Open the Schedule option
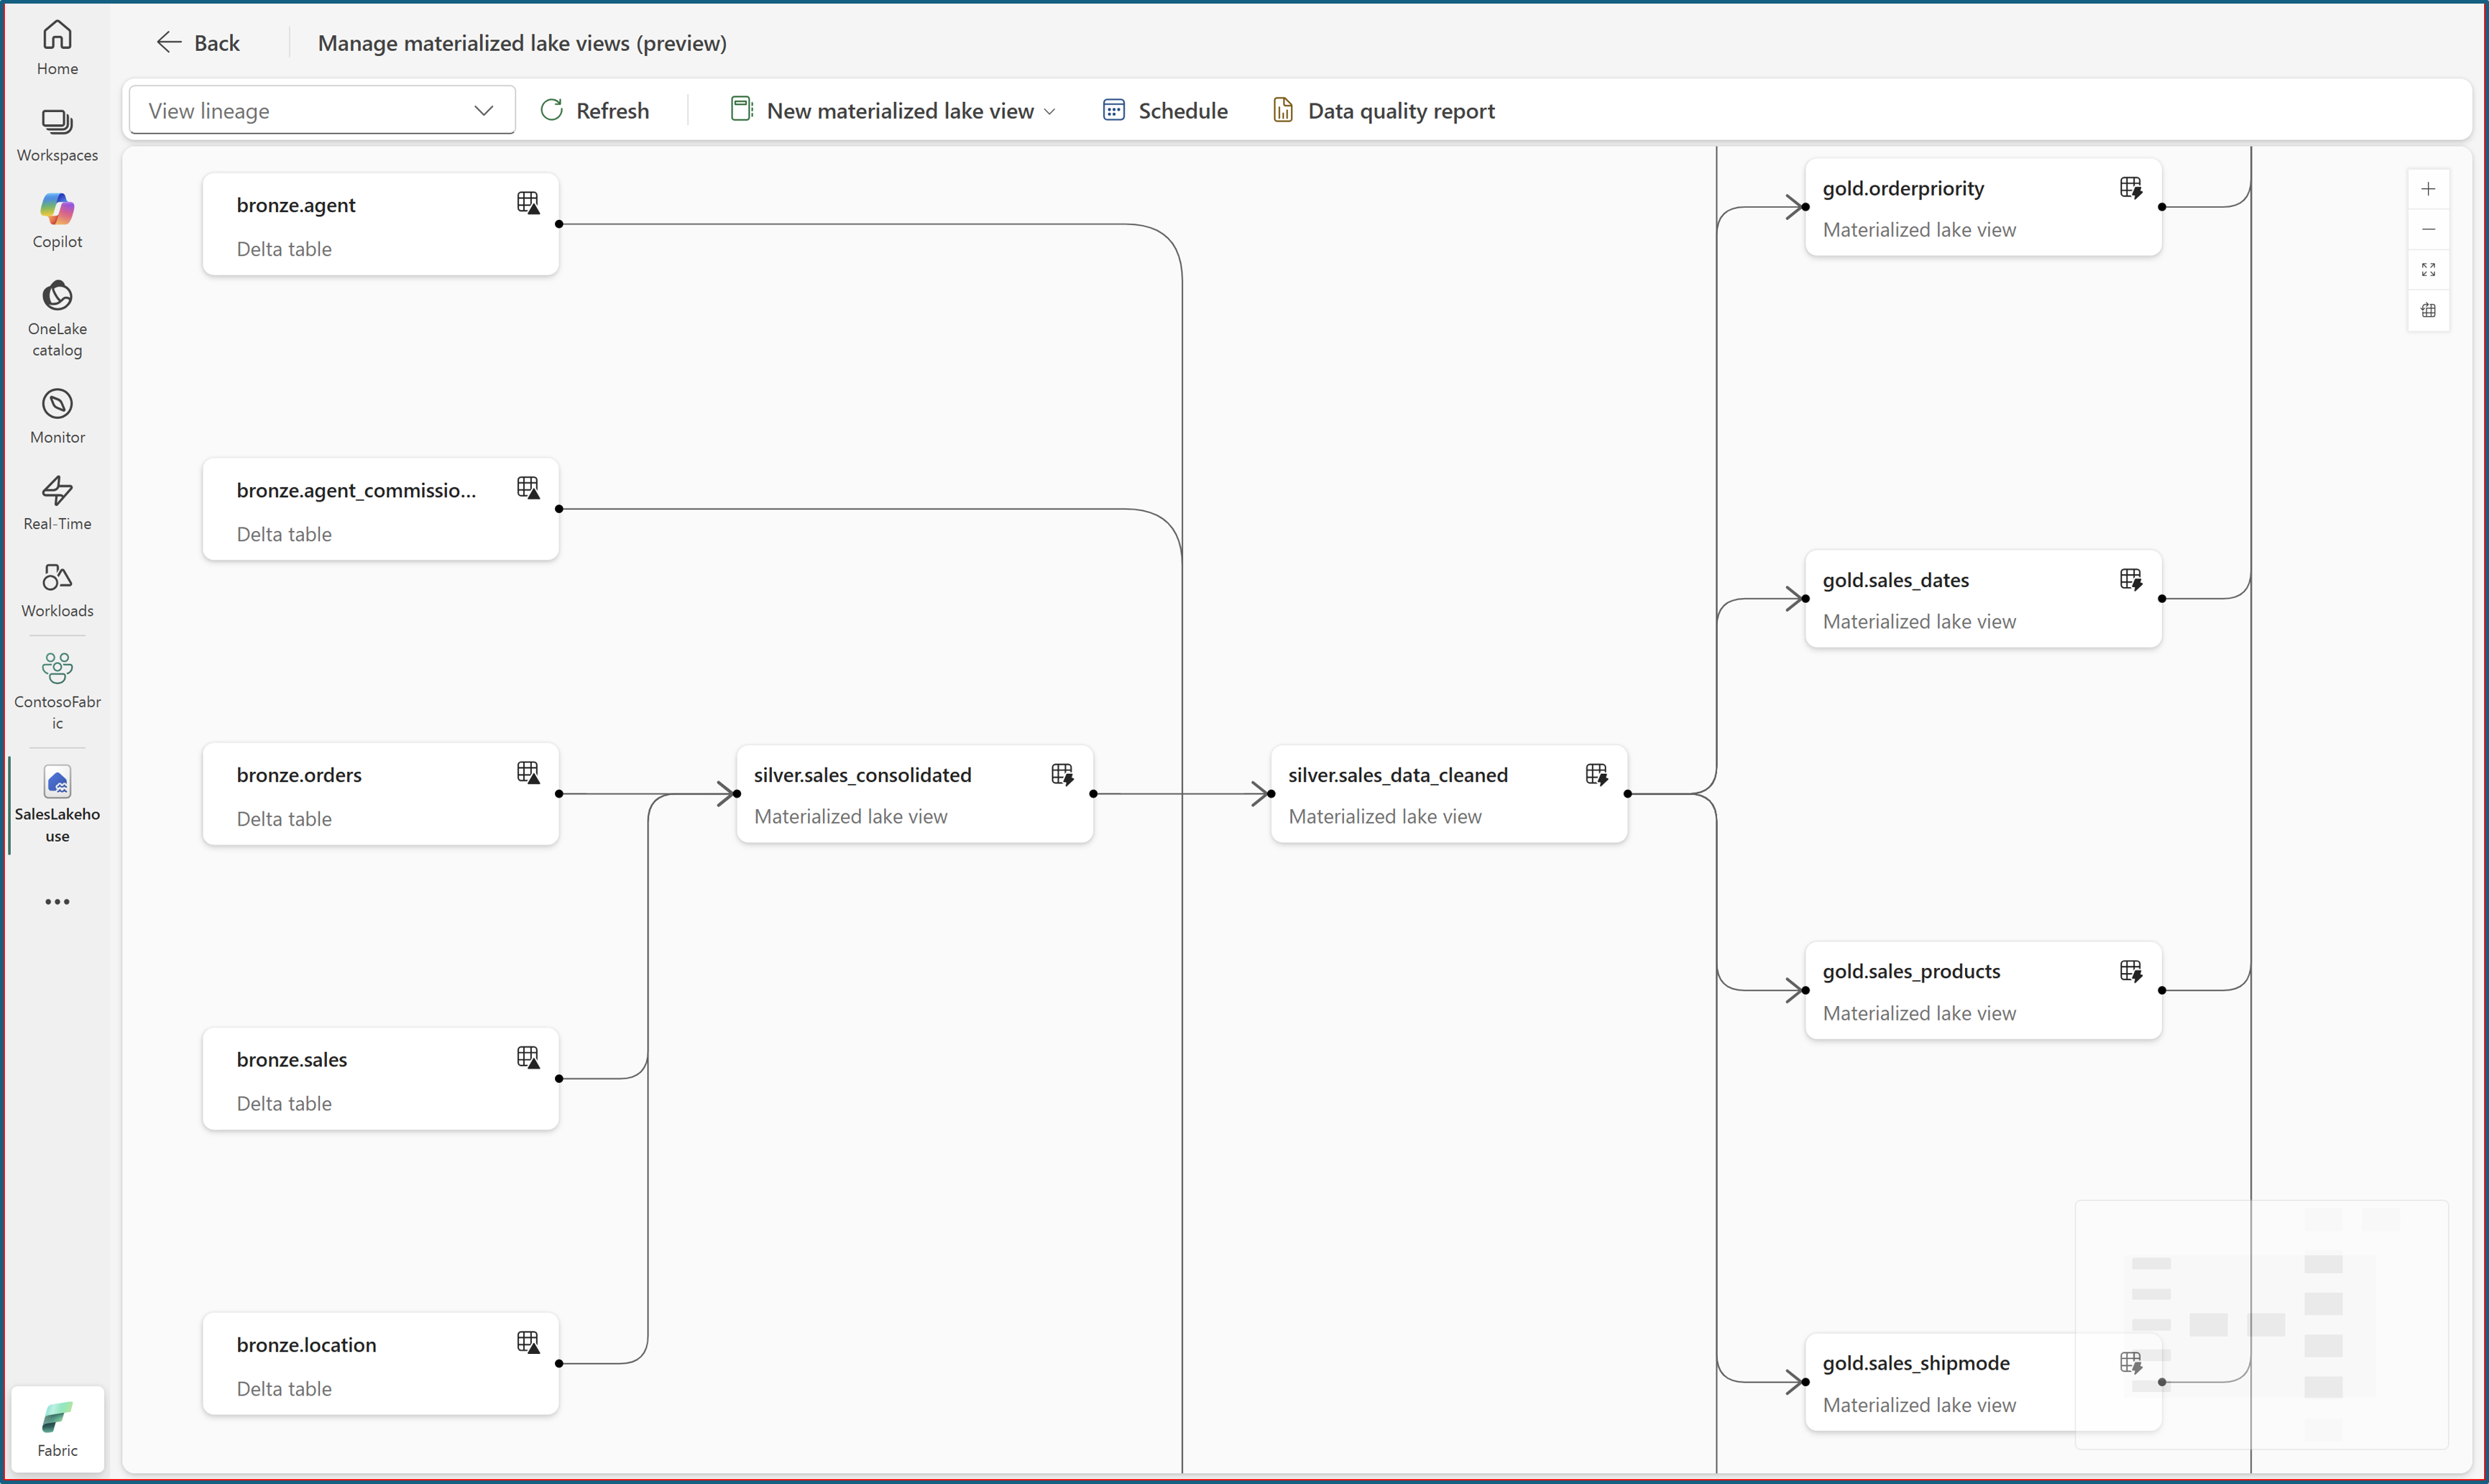 1165,111
